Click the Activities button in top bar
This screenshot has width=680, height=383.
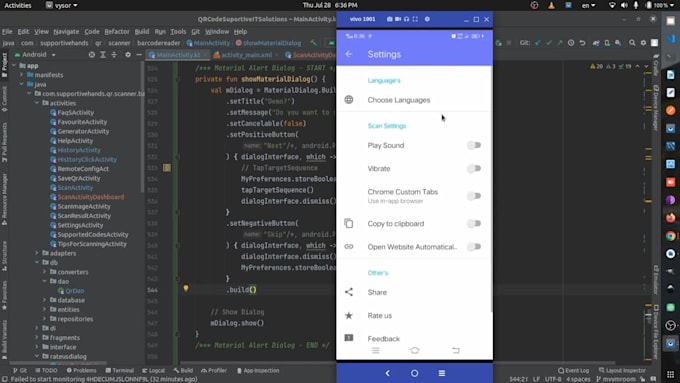coord(18,5)
